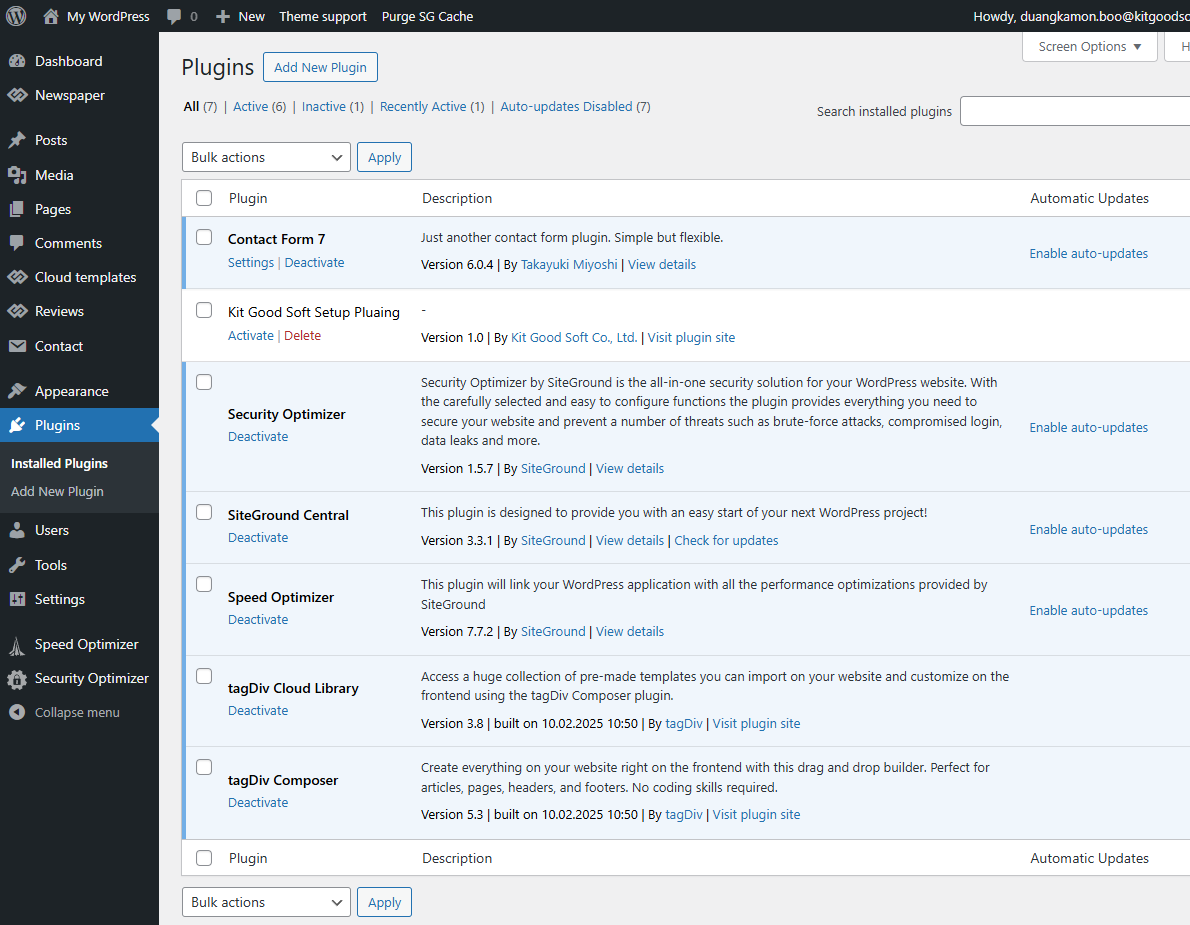
Task: Click the Howdy user account menu
Action: point(1081,17)
